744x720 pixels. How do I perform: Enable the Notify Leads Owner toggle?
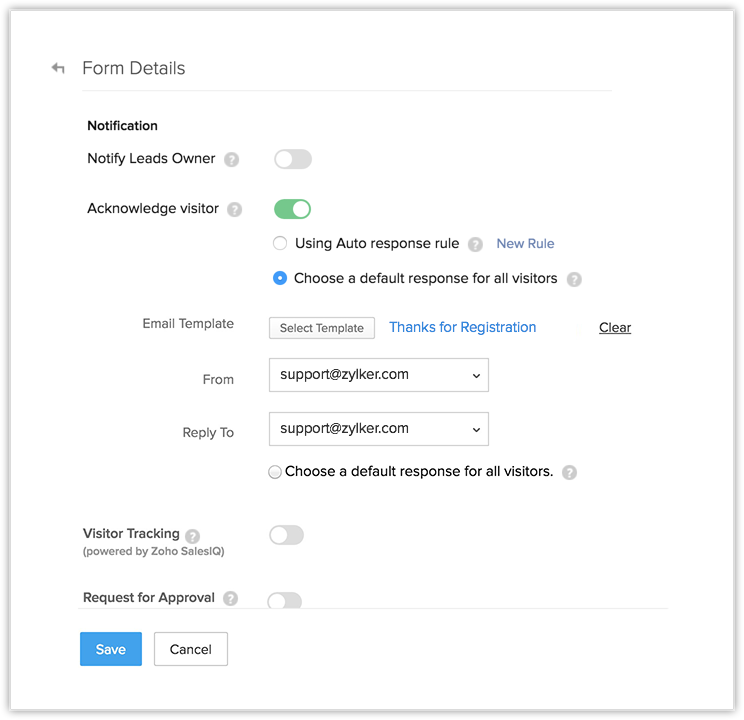[293, 159]
